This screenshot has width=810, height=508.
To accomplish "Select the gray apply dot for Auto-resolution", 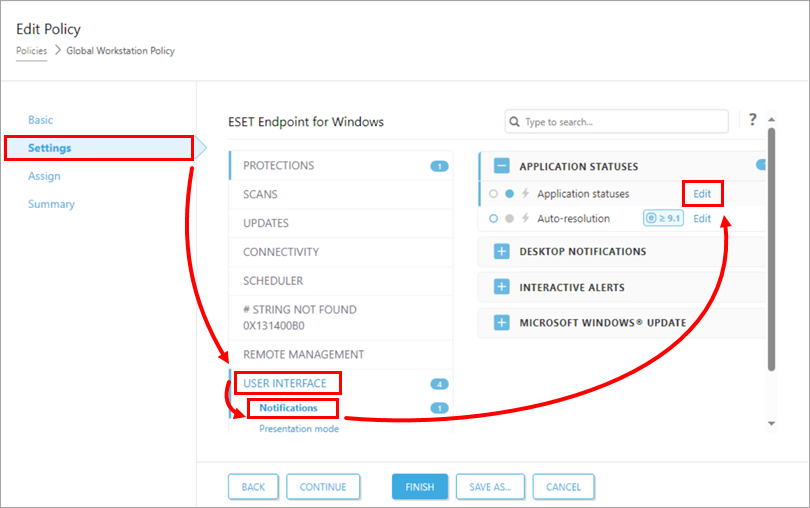I will [x=510, y=219].
